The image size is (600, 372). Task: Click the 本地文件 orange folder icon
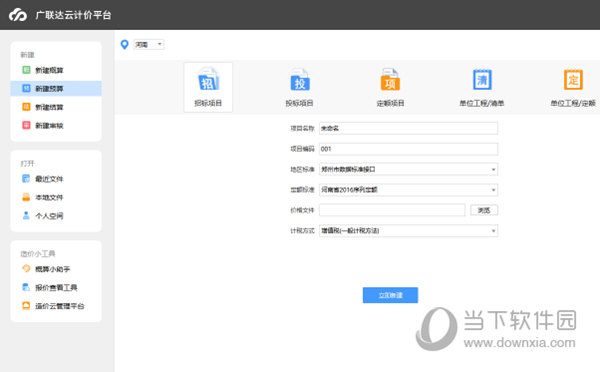coord(26,197)
